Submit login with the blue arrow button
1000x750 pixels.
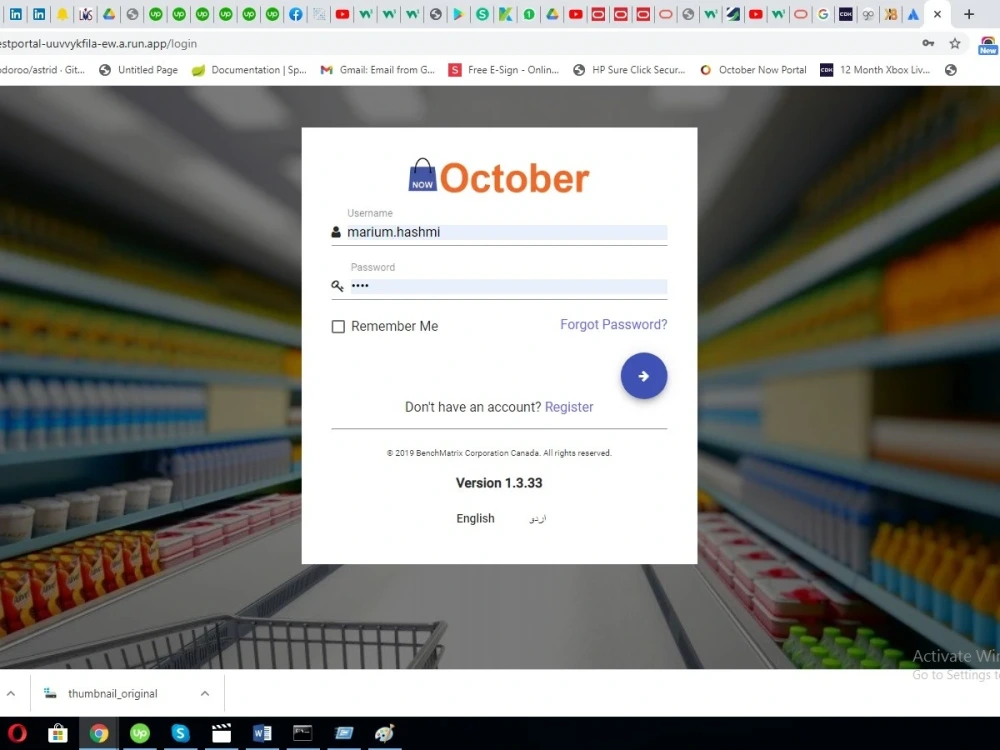643,376
